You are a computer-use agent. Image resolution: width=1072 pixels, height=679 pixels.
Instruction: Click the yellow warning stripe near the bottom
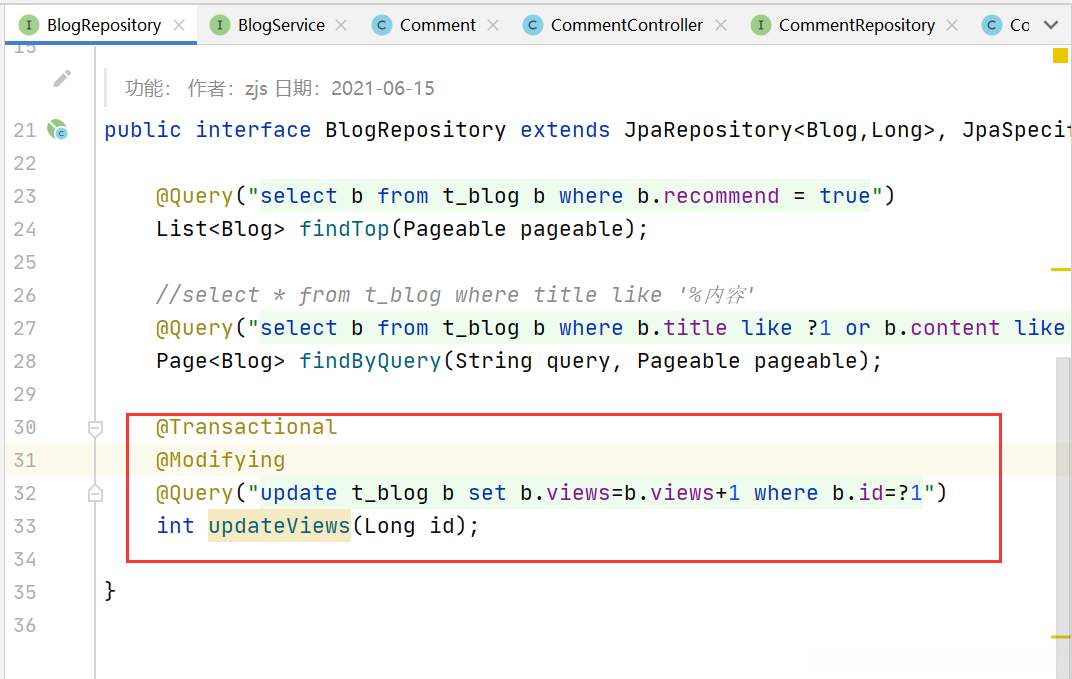(1060, 637)
